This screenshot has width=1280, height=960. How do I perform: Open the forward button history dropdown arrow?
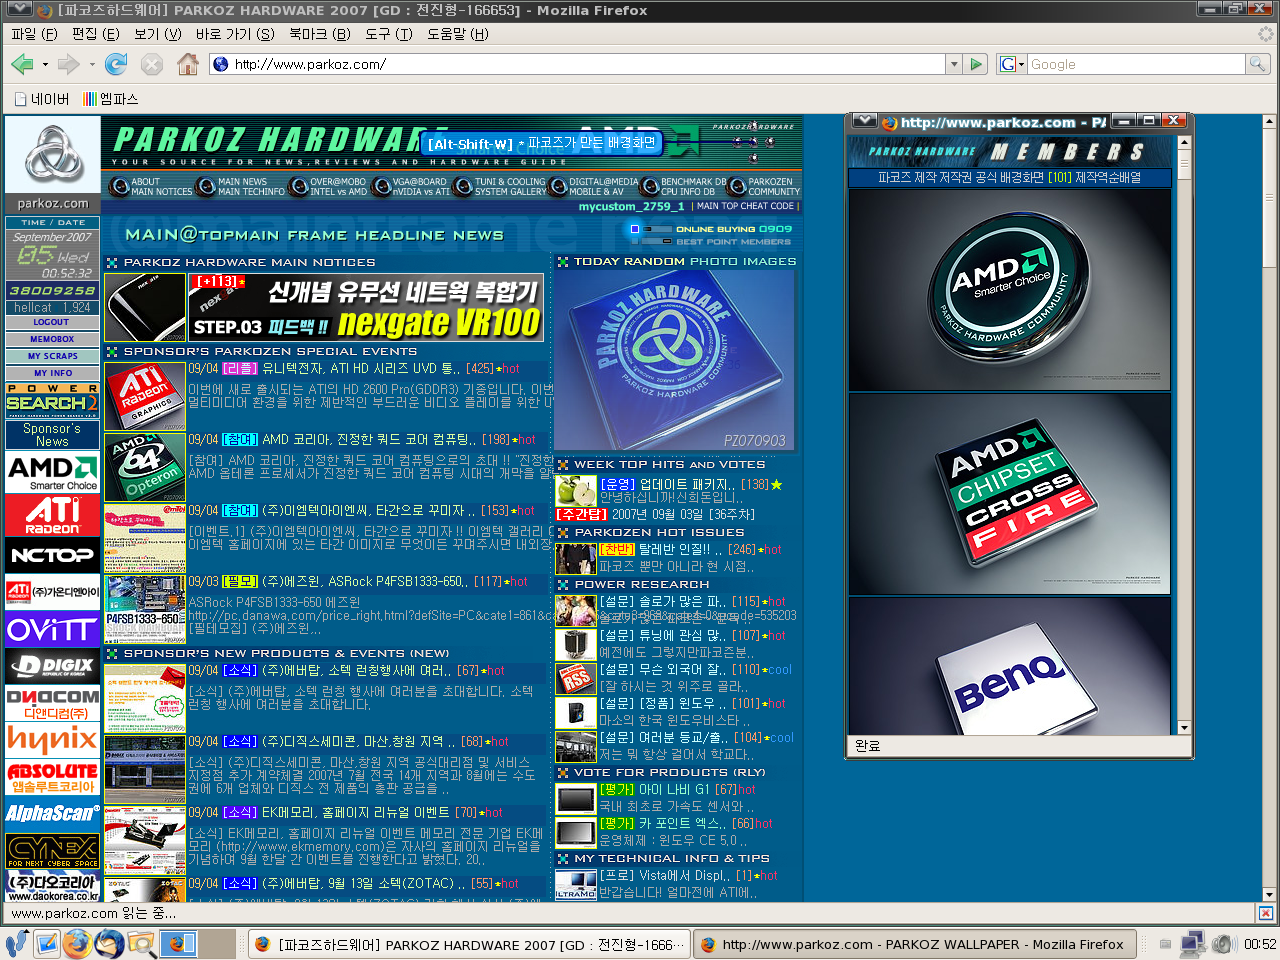(x=92, y=65)
